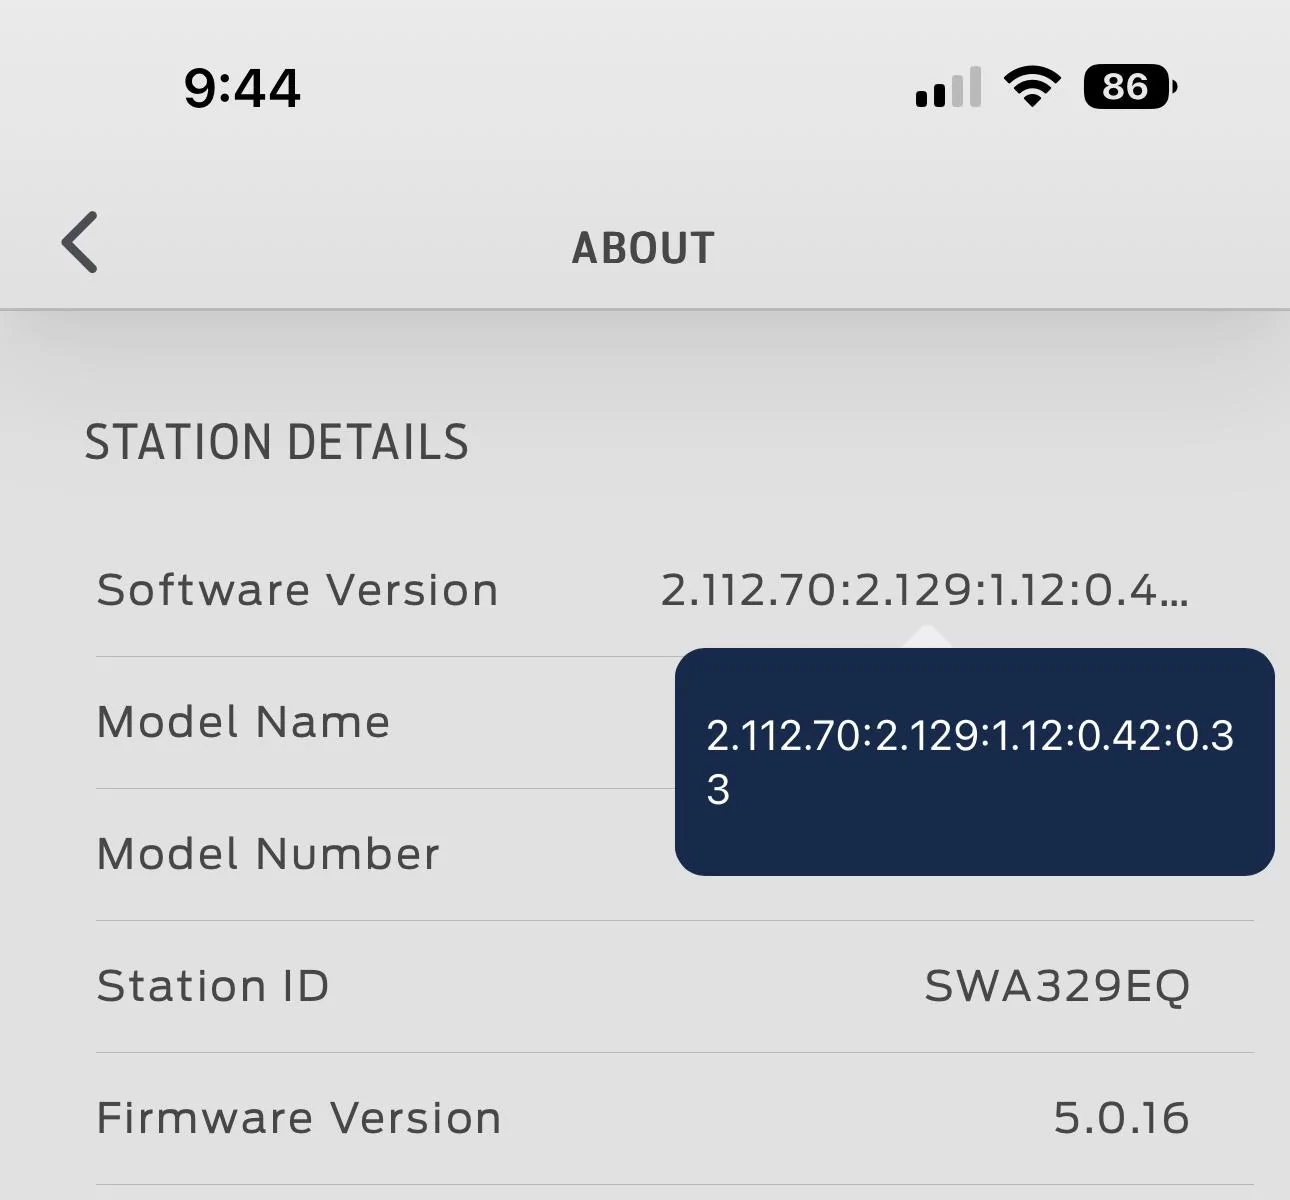This screenshot has width=1290, height=1200.
Task: Select the Model Number row label
Action: click(268, 854)
